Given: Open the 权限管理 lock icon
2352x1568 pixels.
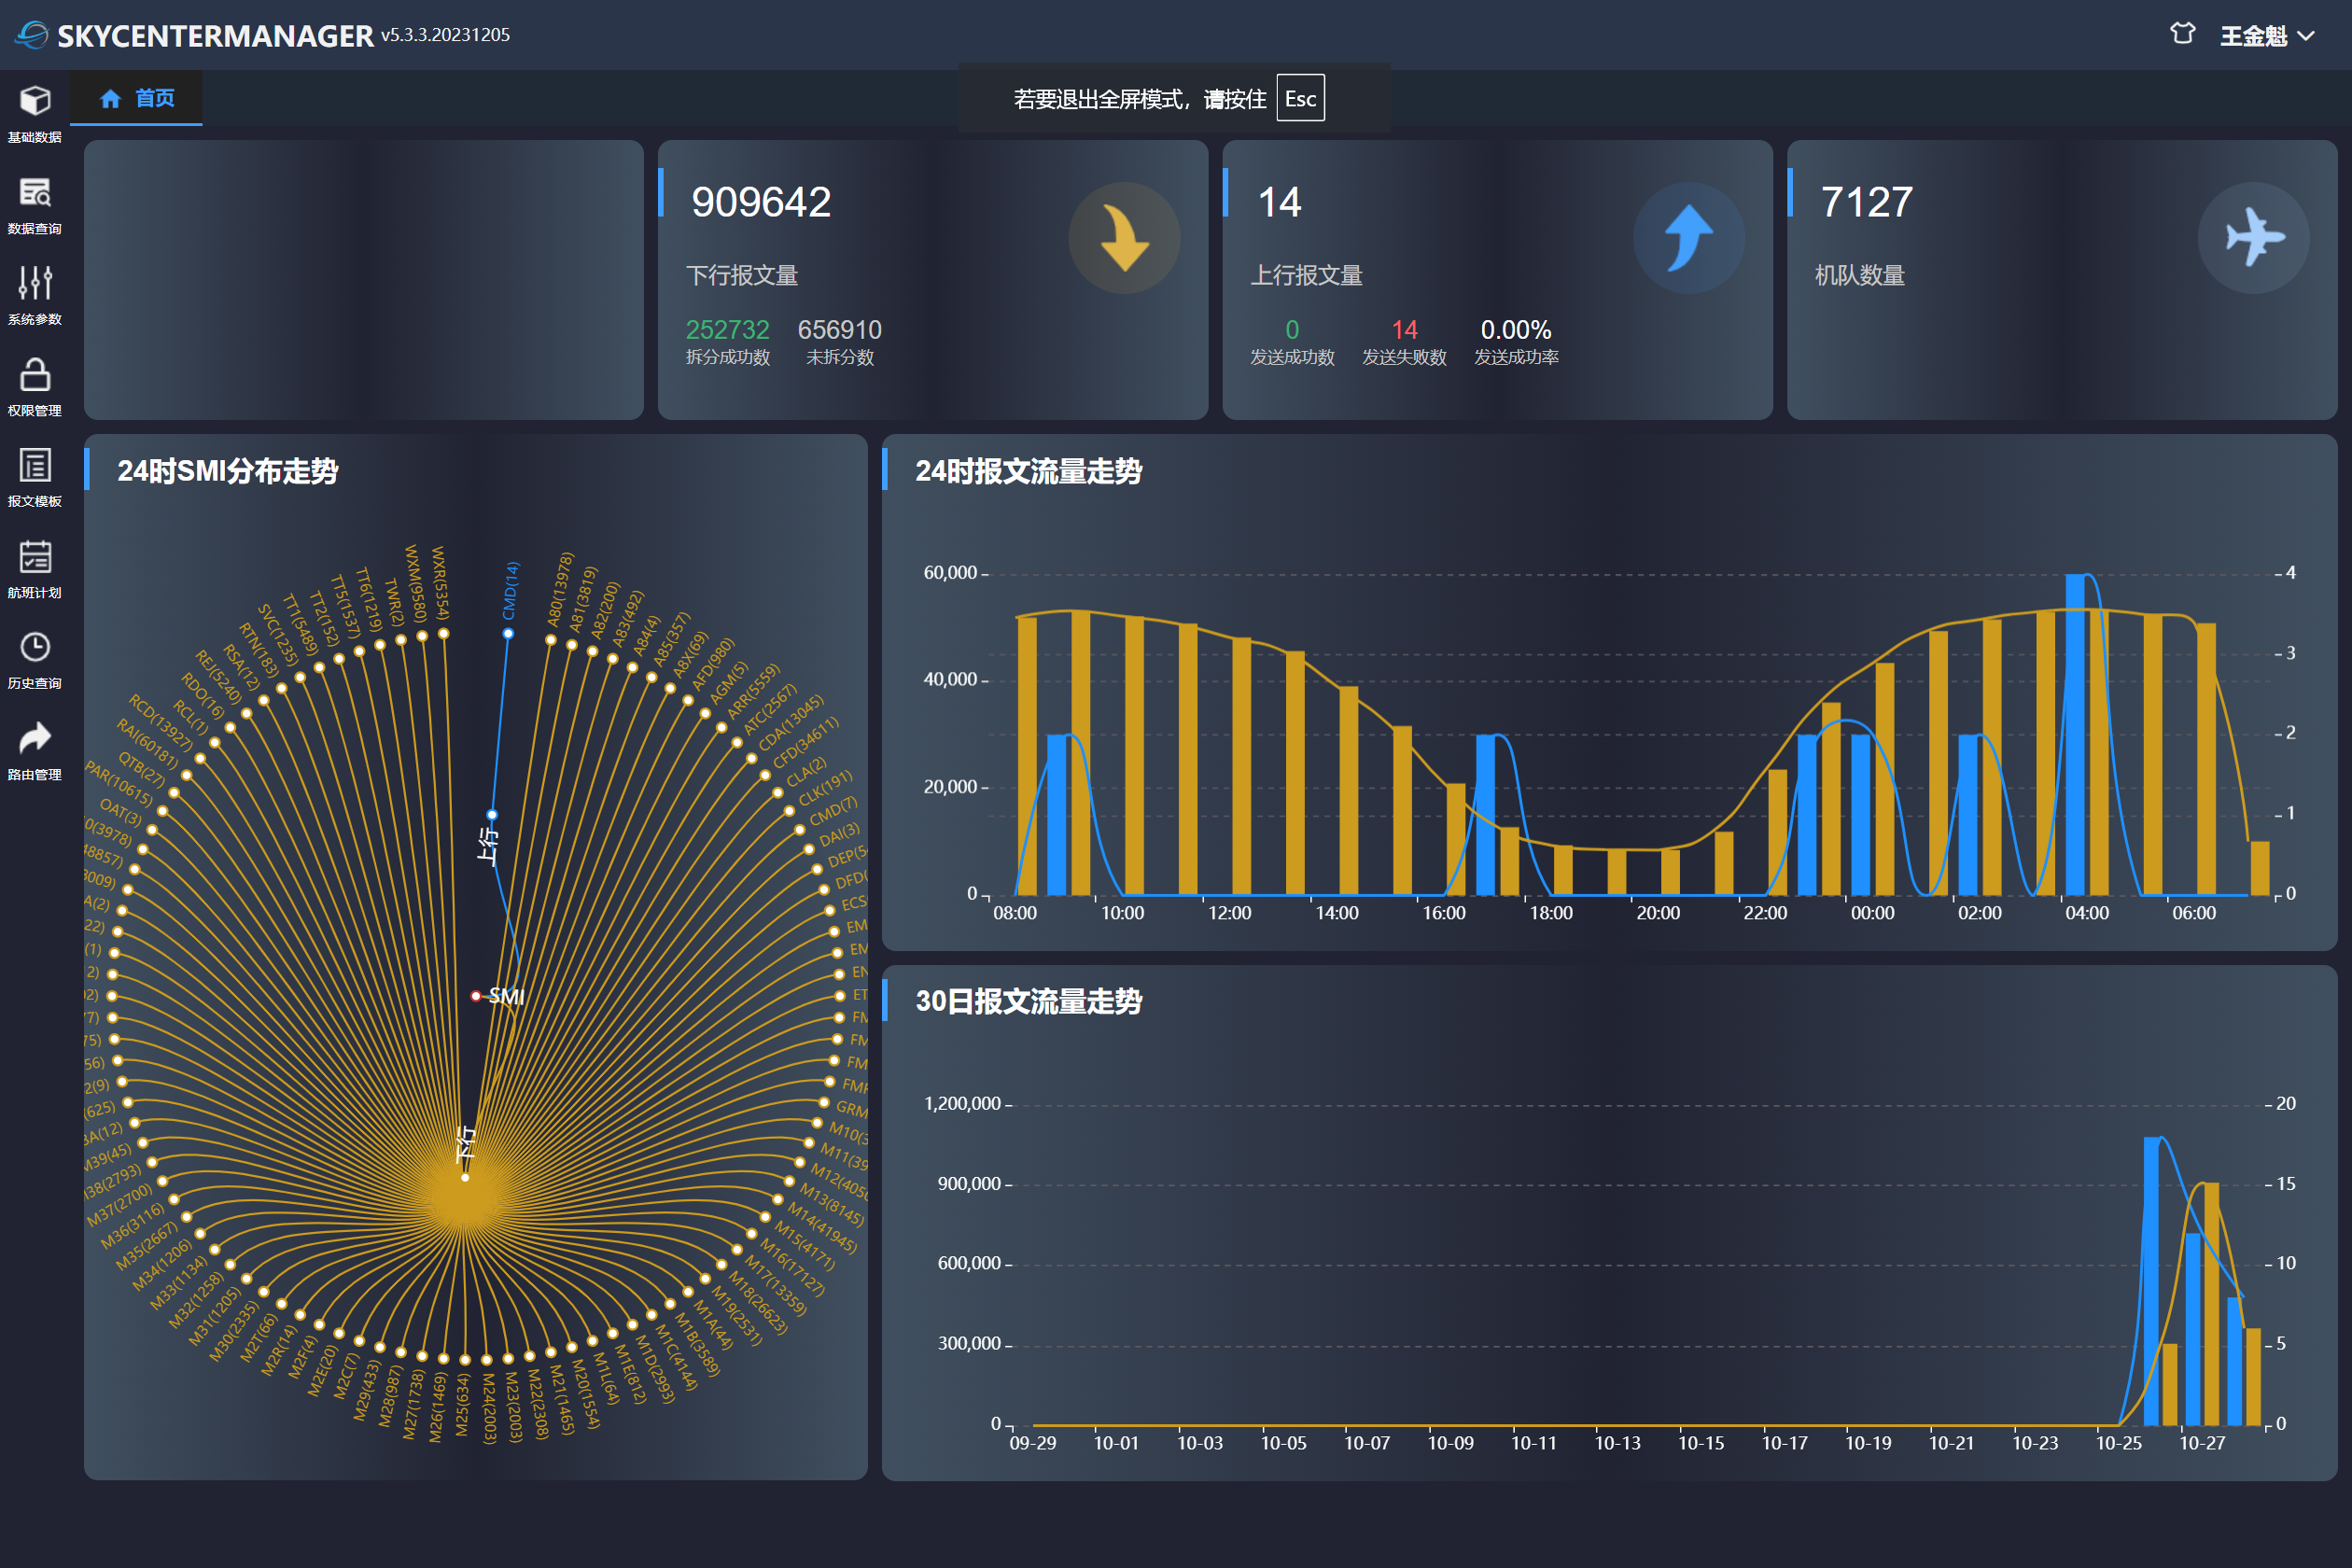Looking at the screenshot, I should tap(35, 374).
